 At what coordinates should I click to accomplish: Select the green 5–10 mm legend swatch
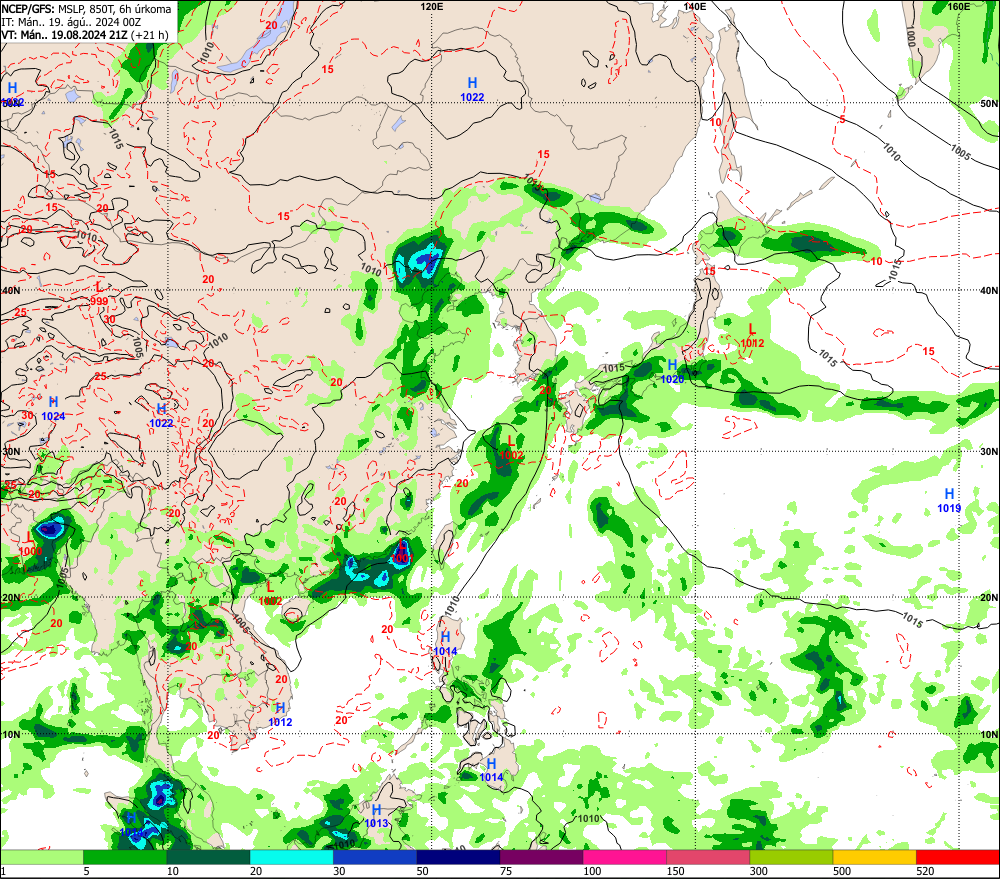[x=125, y=857]
